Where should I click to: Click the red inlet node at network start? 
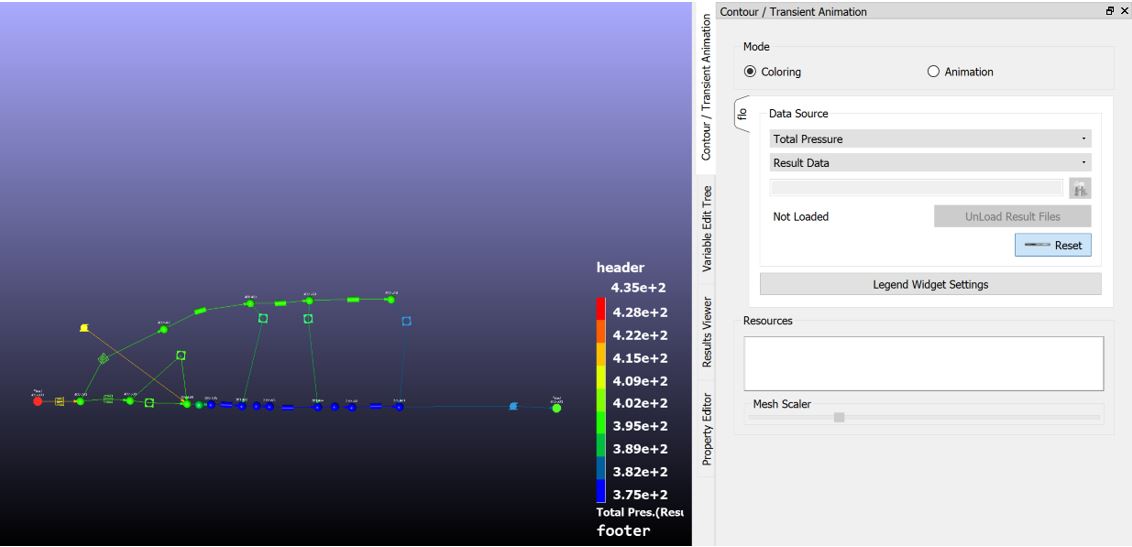pos(38,401)
